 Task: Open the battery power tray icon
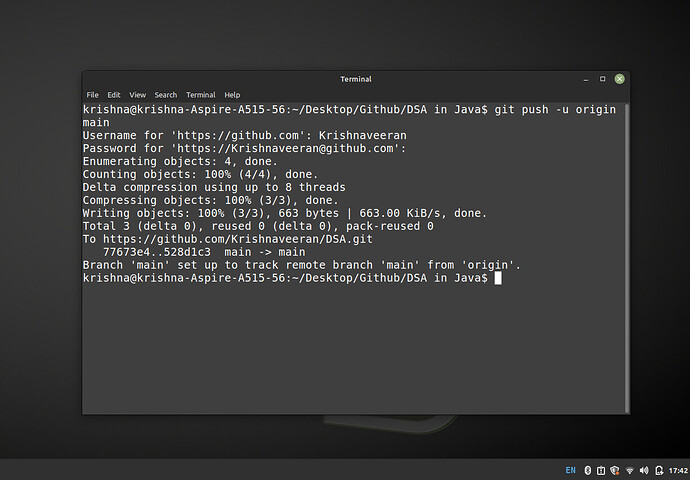click(659, 470)
